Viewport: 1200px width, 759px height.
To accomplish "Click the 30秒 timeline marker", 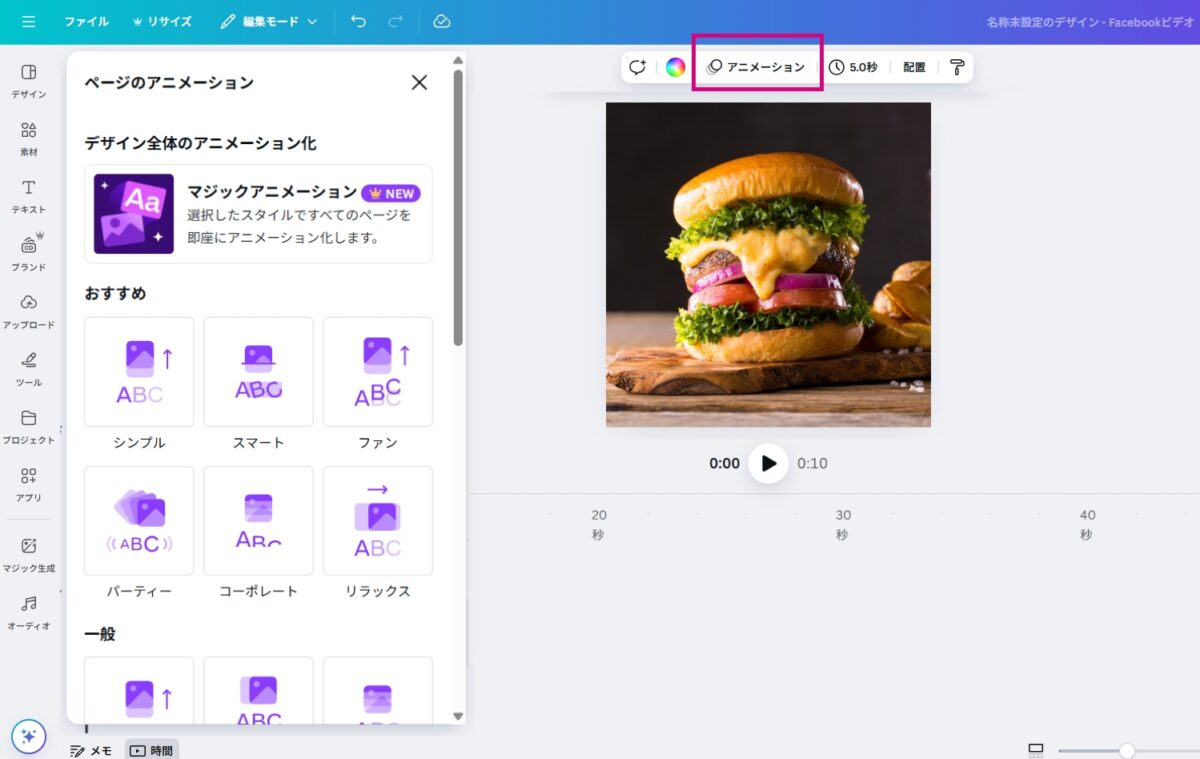I will click(x=843, y=525).
